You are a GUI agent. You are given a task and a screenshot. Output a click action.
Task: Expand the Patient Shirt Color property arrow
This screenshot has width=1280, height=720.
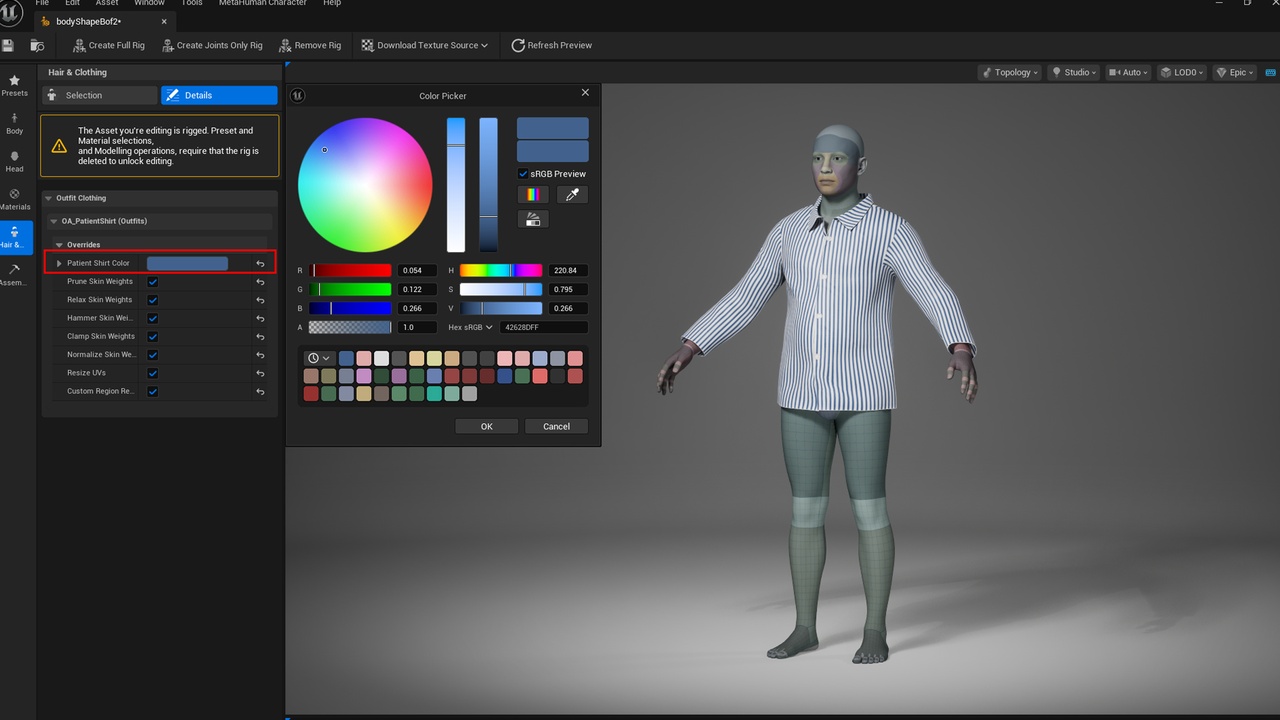click(x=59, y=264)
